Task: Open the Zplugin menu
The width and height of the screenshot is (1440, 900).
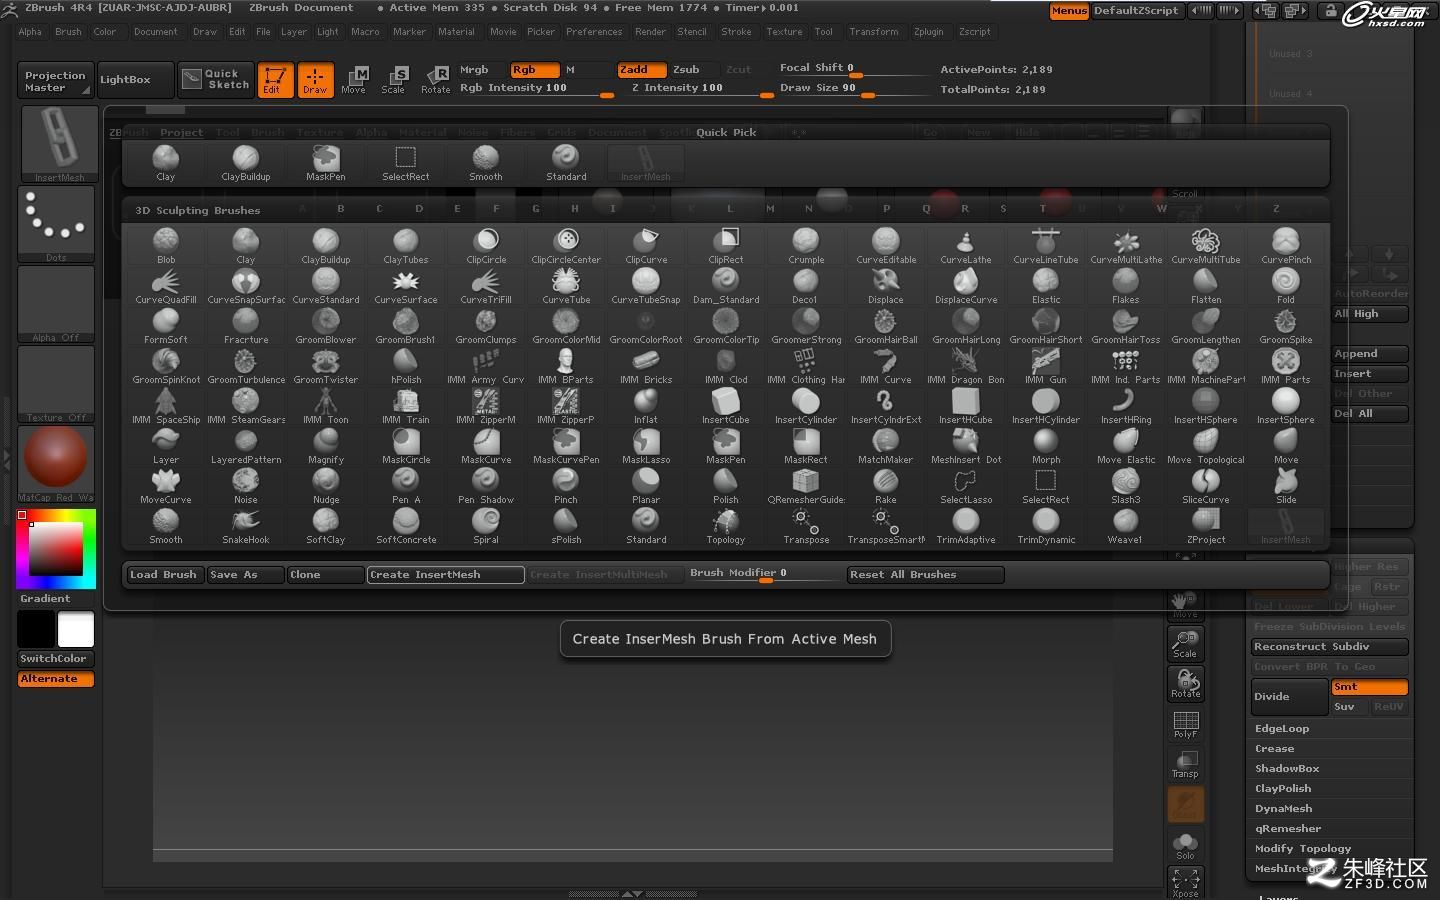Action: coord(929,32)
